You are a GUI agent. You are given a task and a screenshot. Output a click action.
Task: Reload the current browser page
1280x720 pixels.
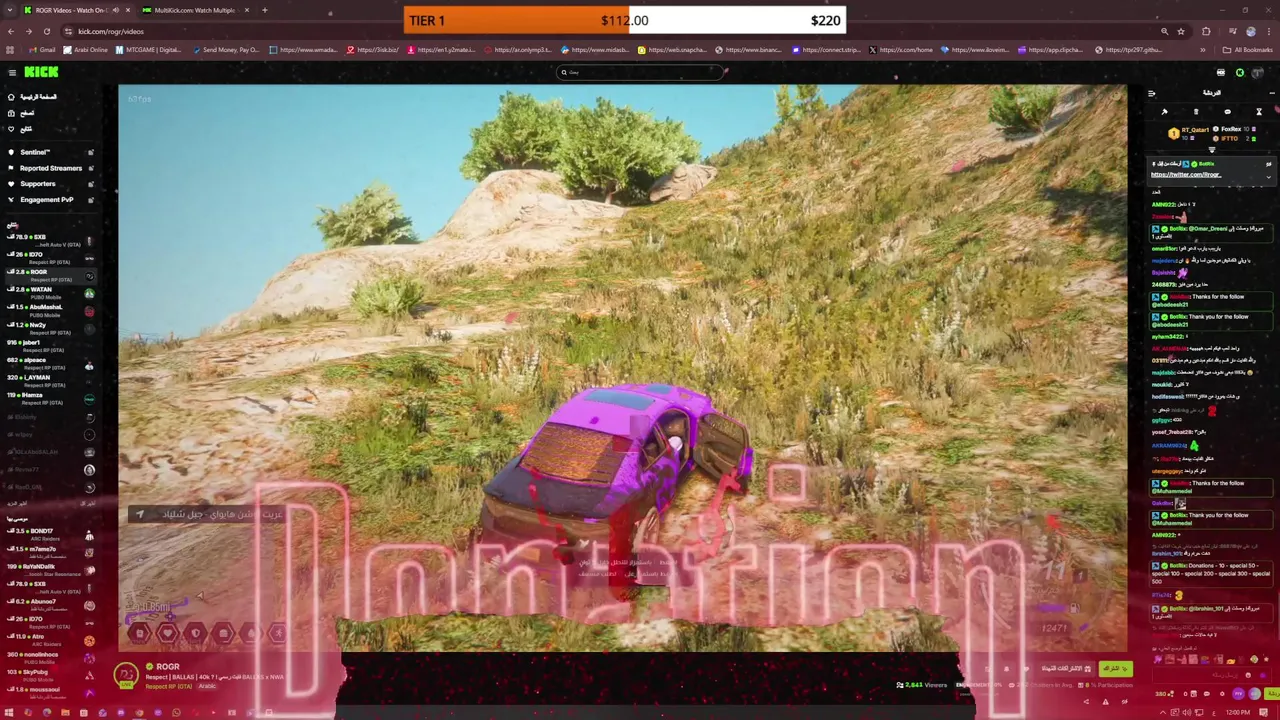tap(46, 31)
